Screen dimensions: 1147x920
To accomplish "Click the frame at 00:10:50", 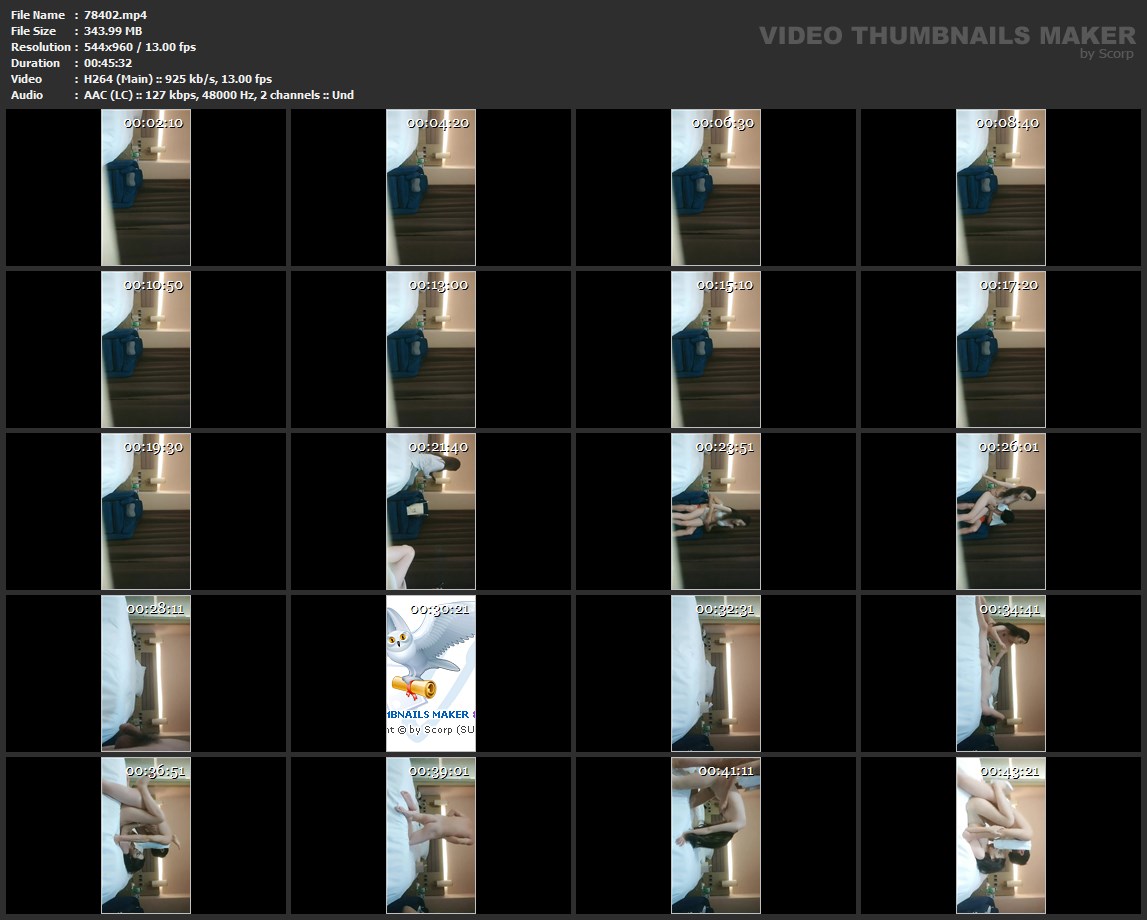I will coord(146,349).
